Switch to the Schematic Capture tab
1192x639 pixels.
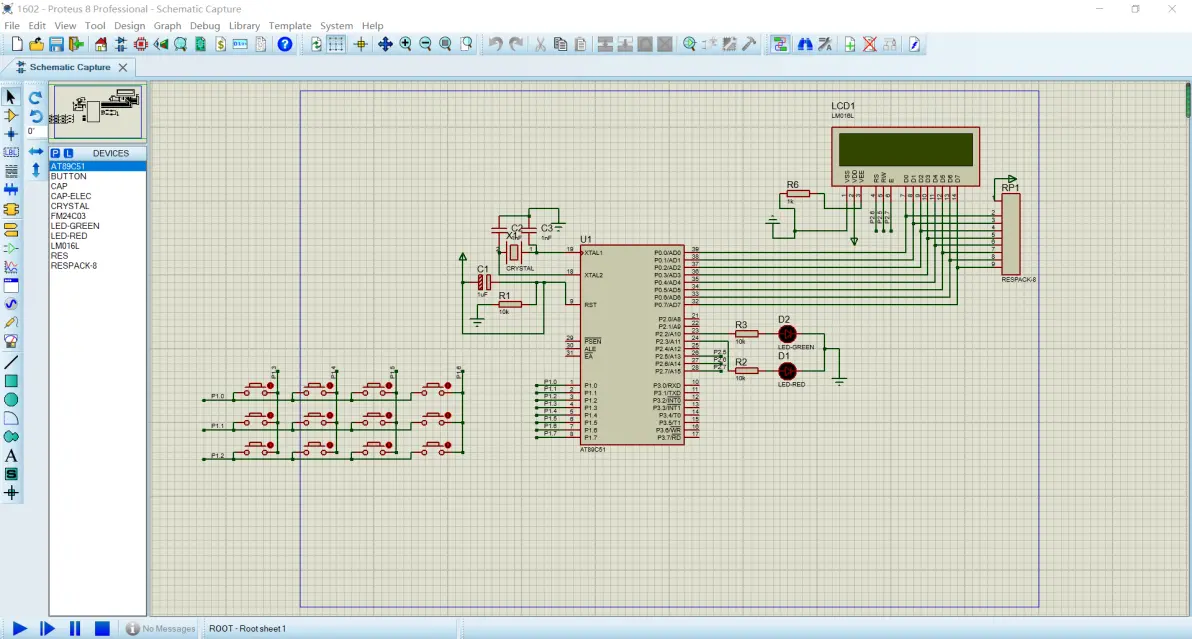point(70,68)
